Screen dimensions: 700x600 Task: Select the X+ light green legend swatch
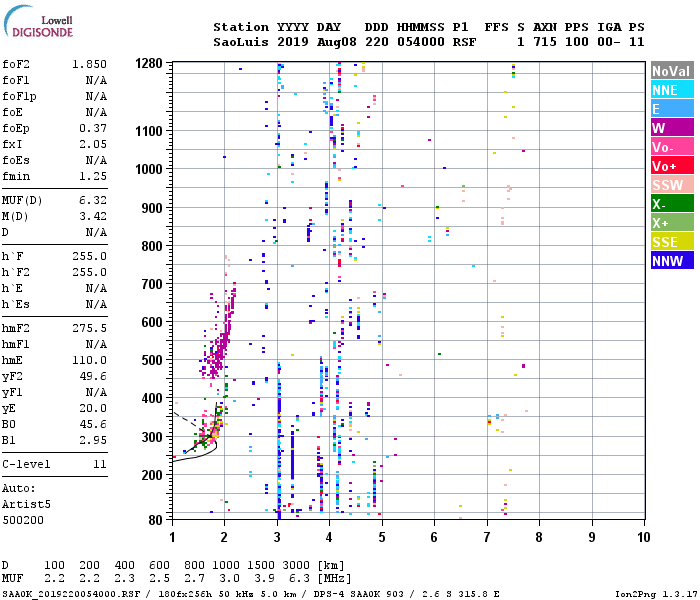tap(672, 223)
